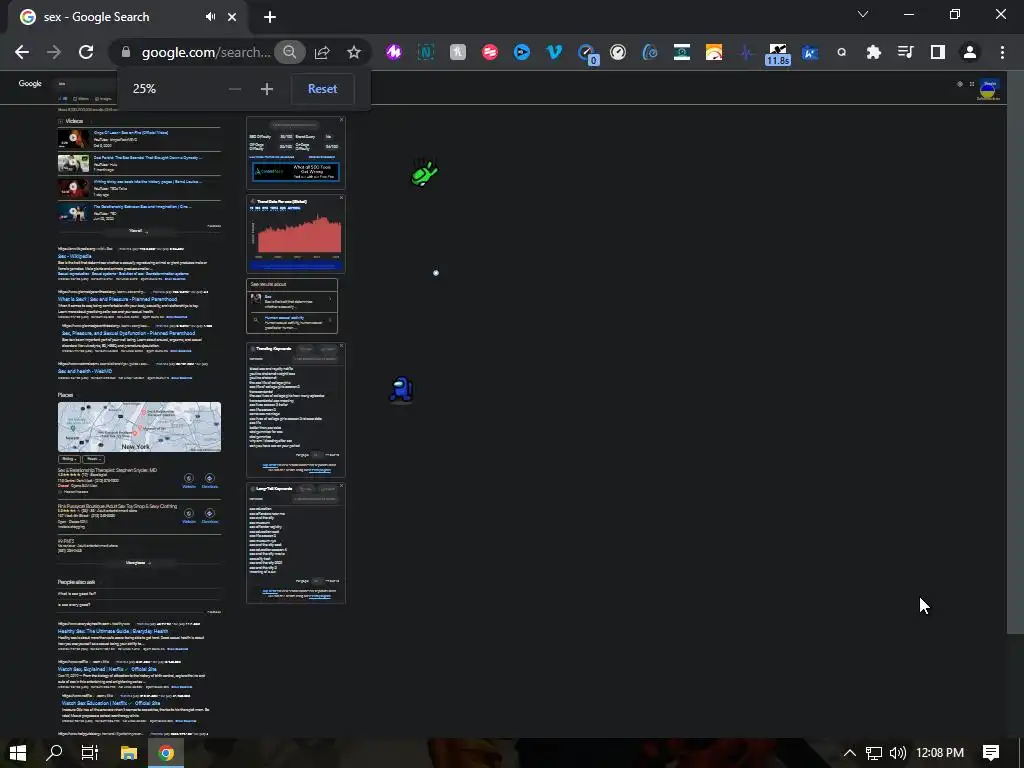The height and width of the screenshot is (768, 1024).
Task: Open pink striped circle extension icon
Action: point(490,52)
